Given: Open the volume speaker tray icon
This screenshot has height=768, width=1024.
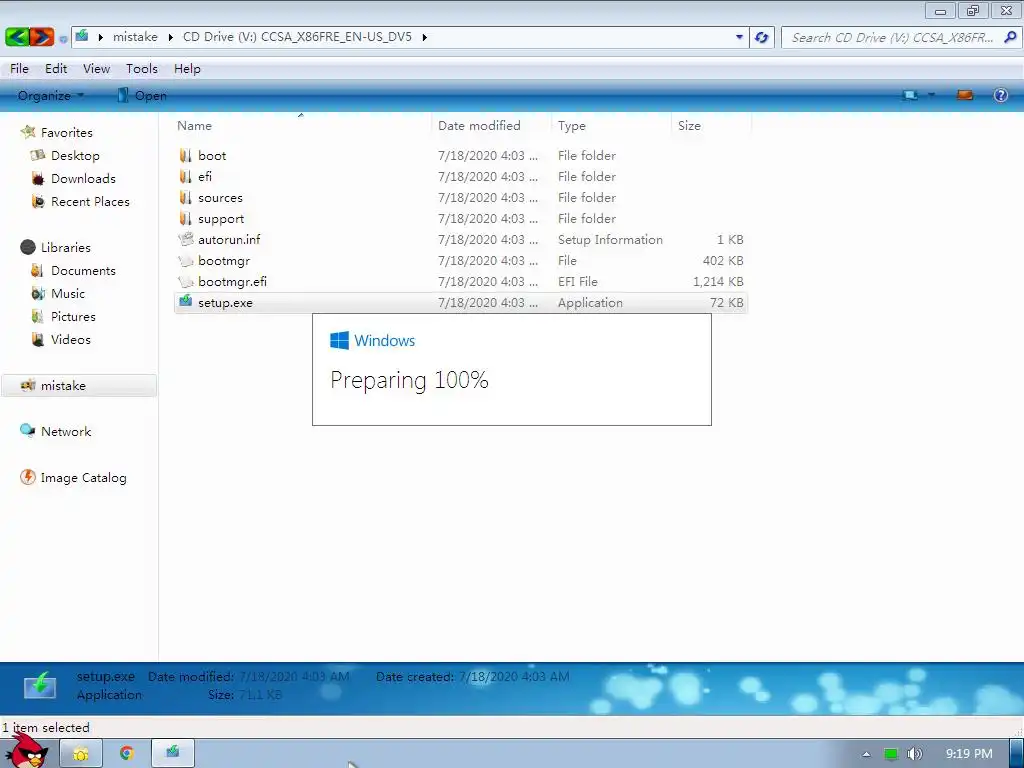Looking at the screenshot, I should click(x=914, y=754).
